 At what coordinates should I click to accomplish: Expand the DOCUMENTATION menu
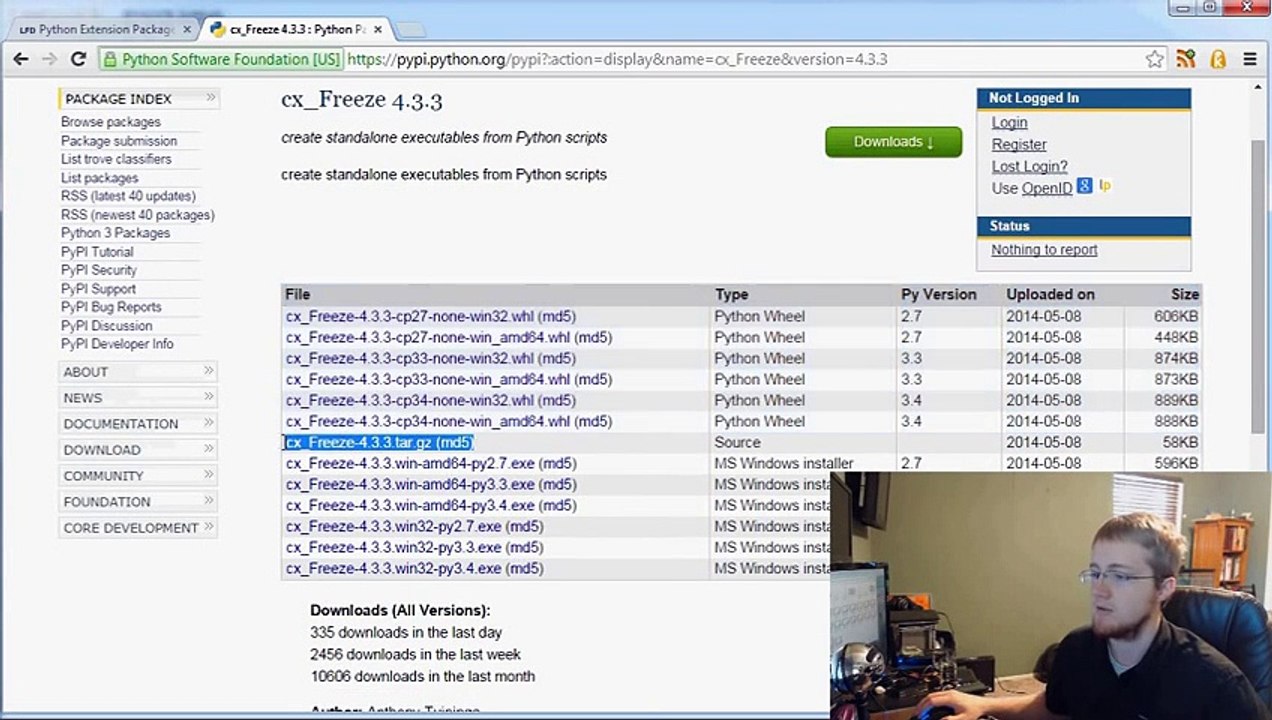pos(139,424)
